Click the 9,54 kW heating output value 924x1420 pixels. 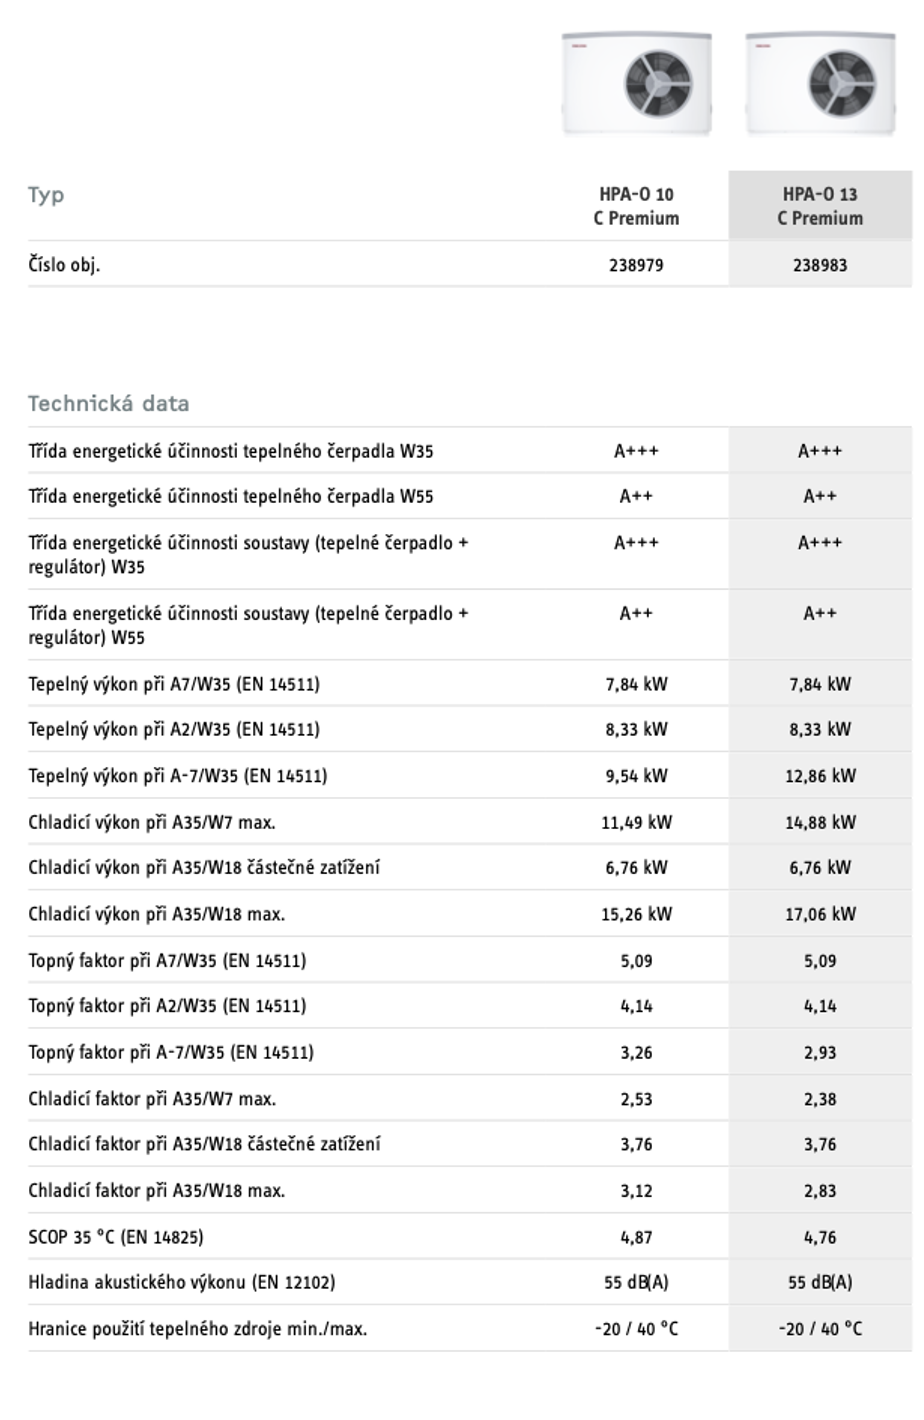[636, 776]
